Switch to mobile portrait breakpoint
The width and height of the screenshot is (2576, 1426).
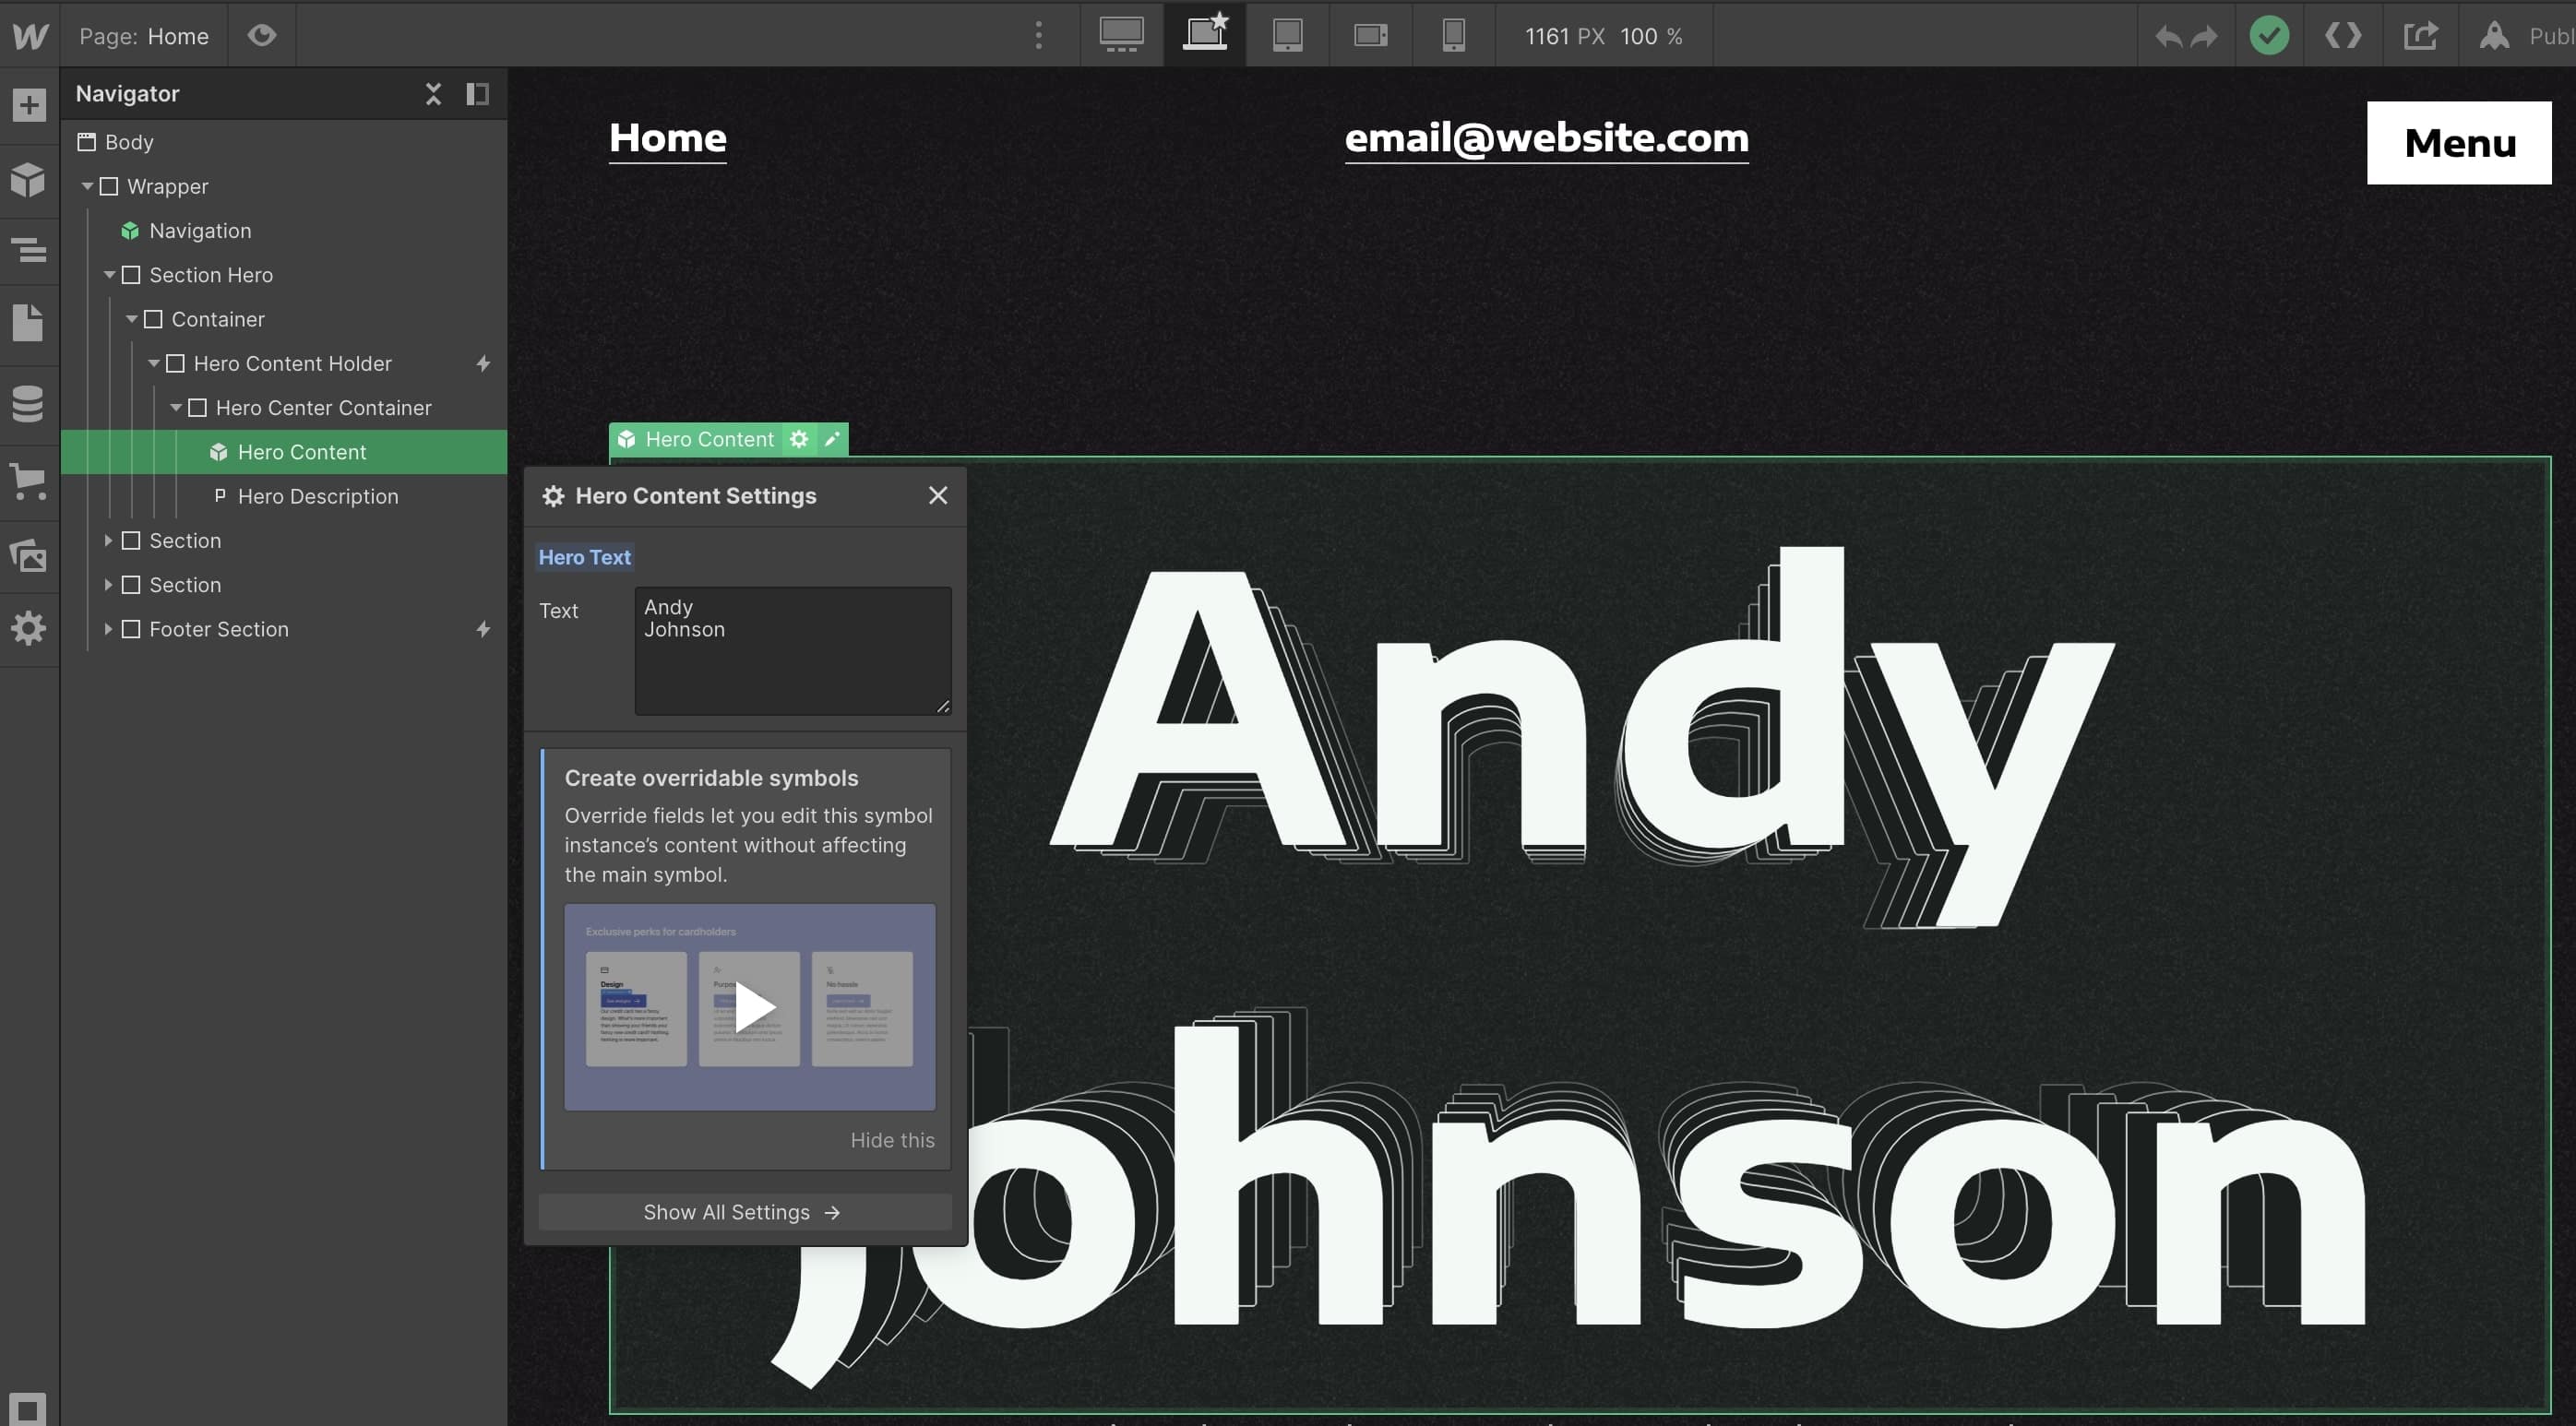coord(1453,36)
